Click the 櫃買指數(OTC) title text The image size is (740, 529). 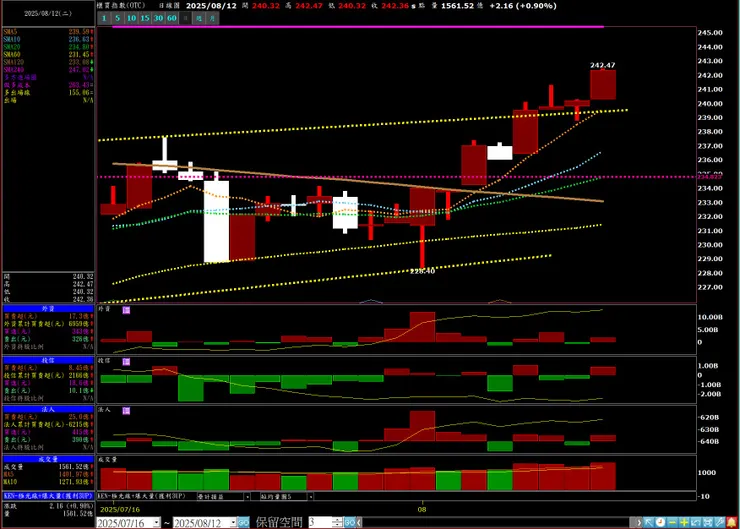tap(120, 6)
